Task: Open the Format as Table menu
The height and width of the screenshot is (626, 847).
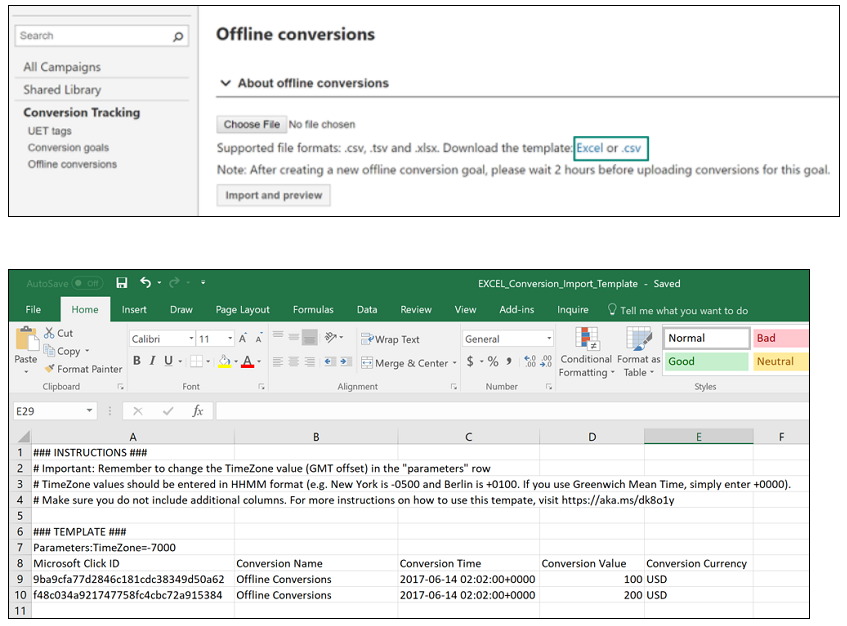Action: [x=638, y=352]
